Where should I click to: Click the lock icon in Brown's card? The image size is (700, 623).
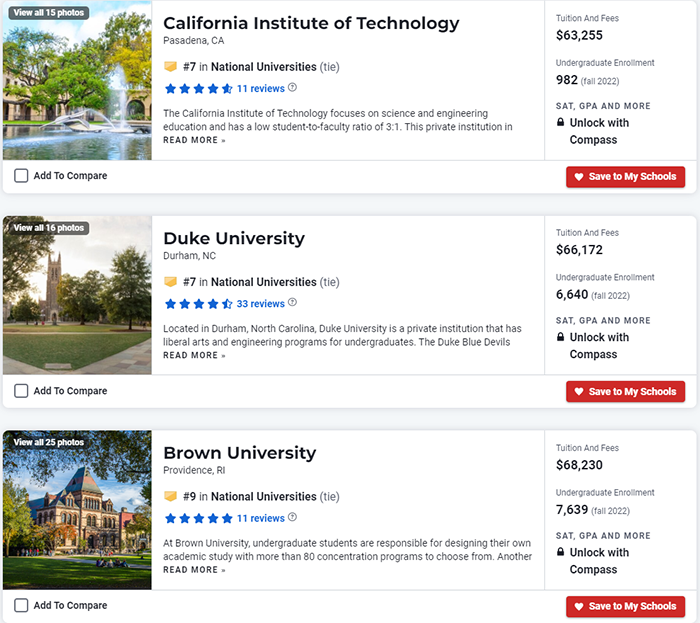(x=561, y=553)
